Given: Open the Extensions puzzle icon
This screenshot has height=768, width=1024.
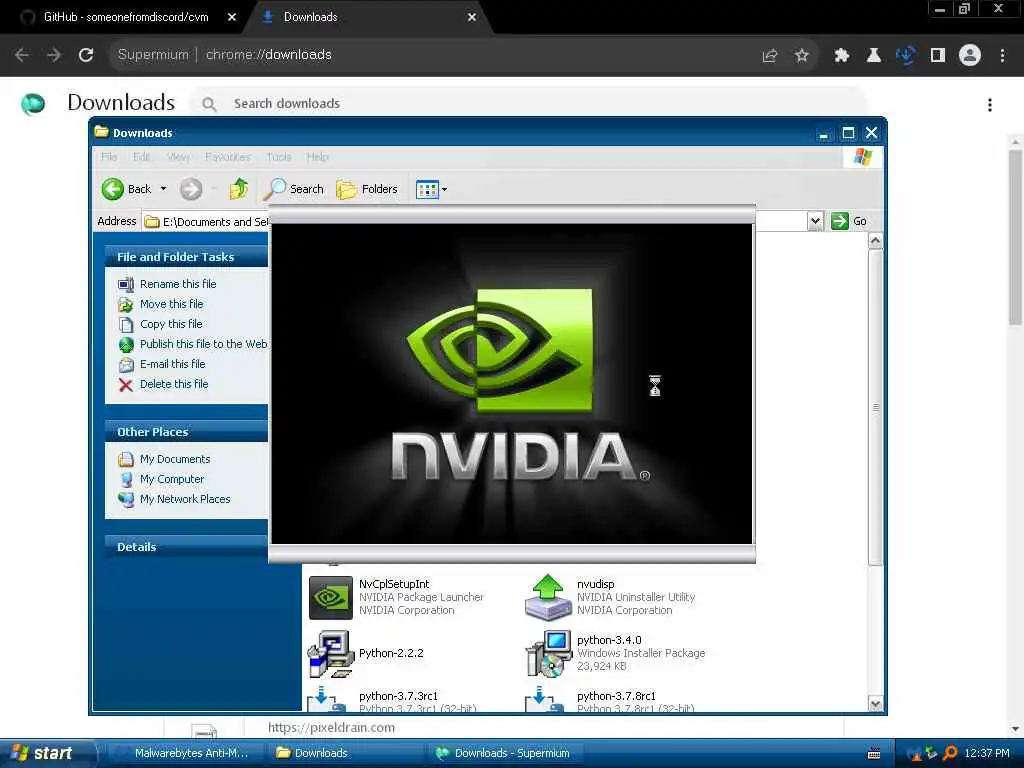Looking at the screenshot, I should (x=842, y=56).
